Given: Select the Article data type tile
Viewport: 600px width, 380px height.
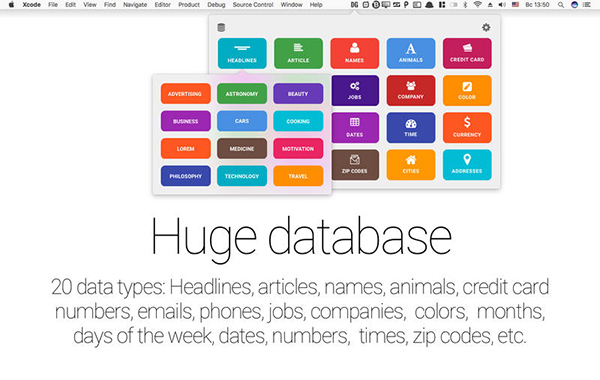Looking at the screenshot, I should [x=298, y=53].
